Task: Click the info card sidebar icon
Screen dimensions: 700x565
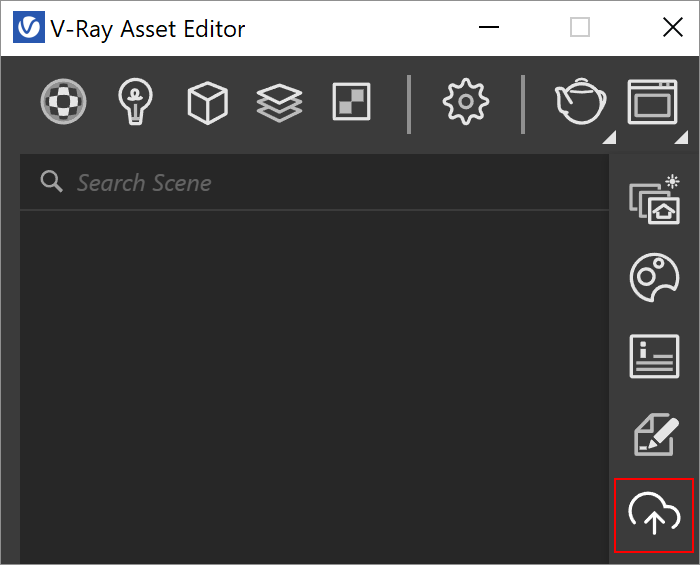Action: pyautogui.click(x=654, y=356)
